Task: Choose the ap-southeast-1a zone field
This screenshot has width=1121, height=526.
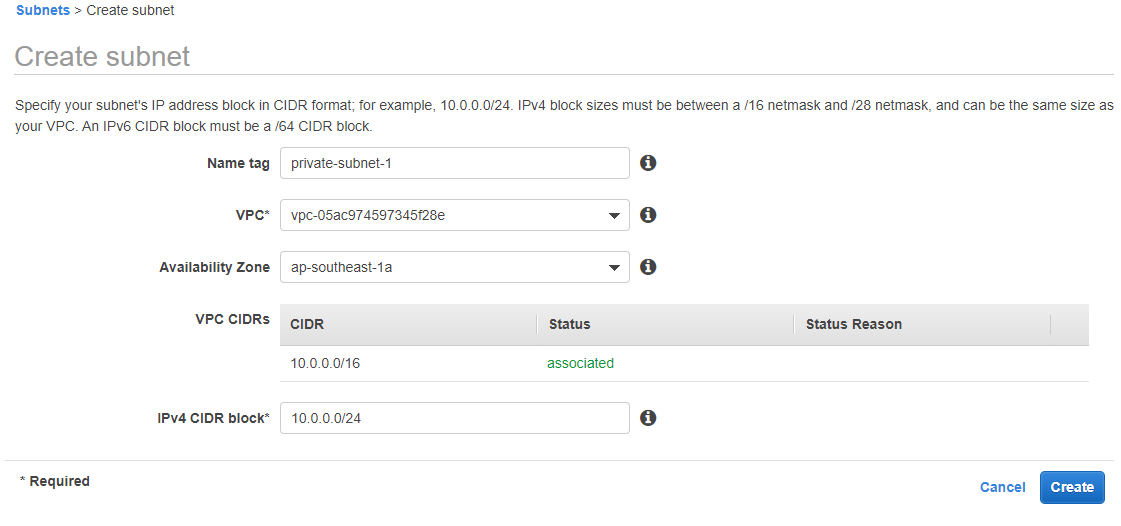Action: (455, 267)
